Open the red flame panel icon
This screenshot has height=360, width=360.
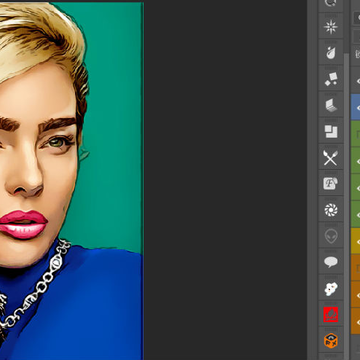331,315
